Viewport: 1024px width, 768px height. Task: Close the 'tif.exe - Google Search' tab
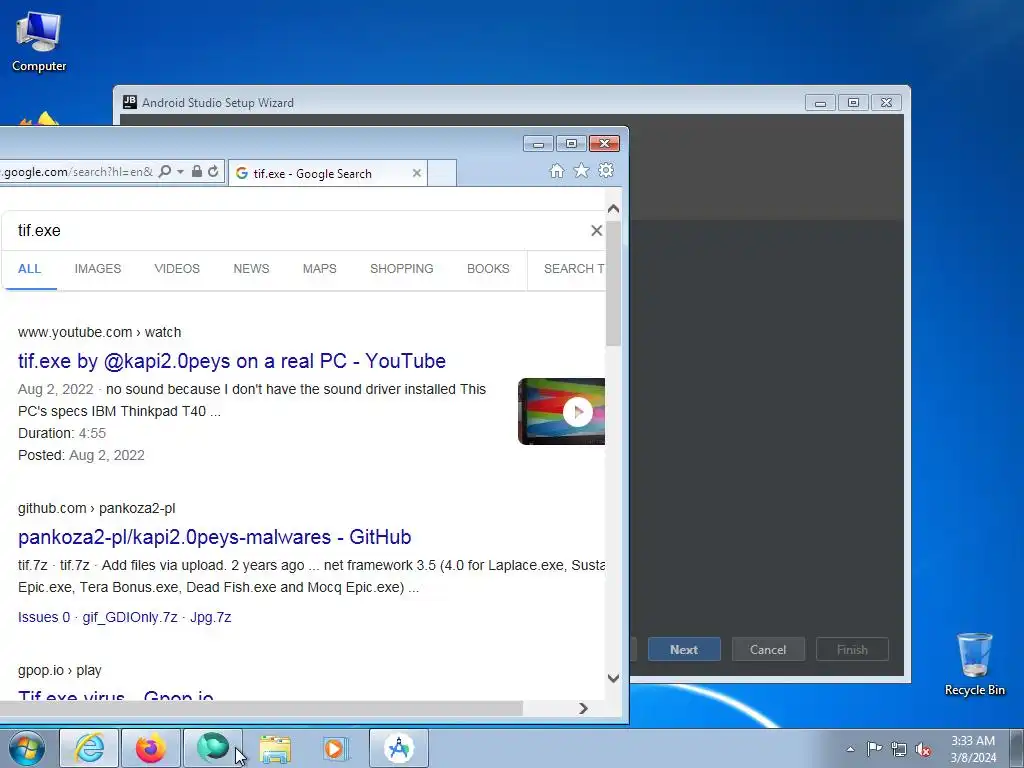[x=417, y=173]
